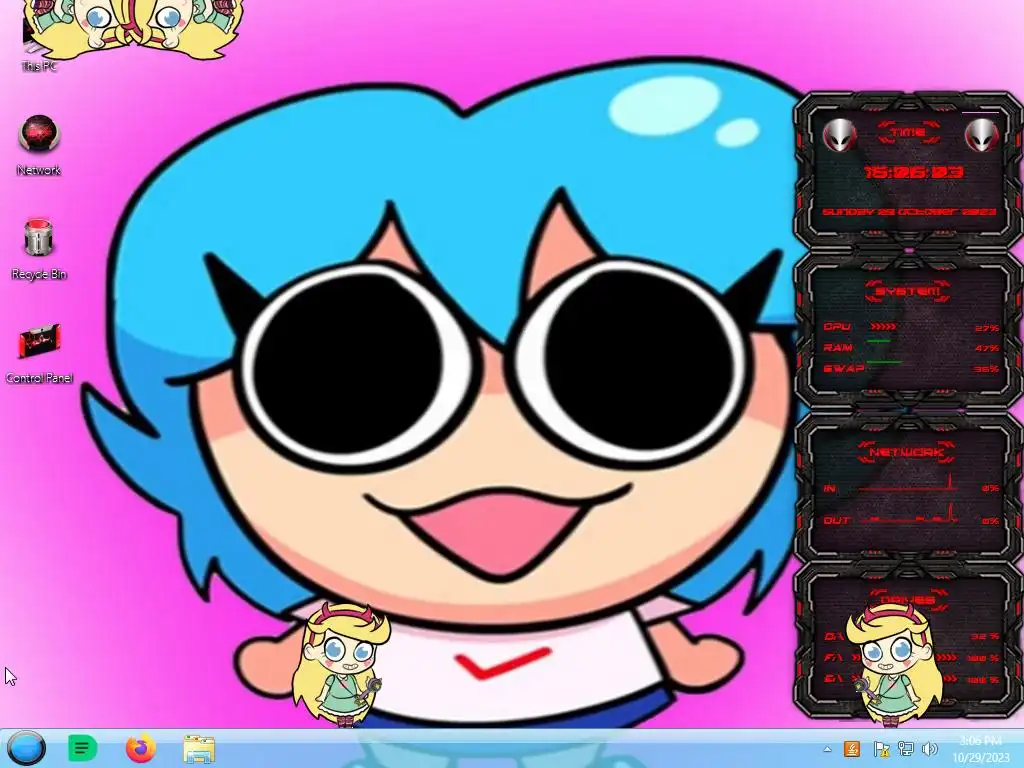Click the SWAP green usage bar
The width and height of the screenshot is (1024, 768).
click(x=884, y=361)
